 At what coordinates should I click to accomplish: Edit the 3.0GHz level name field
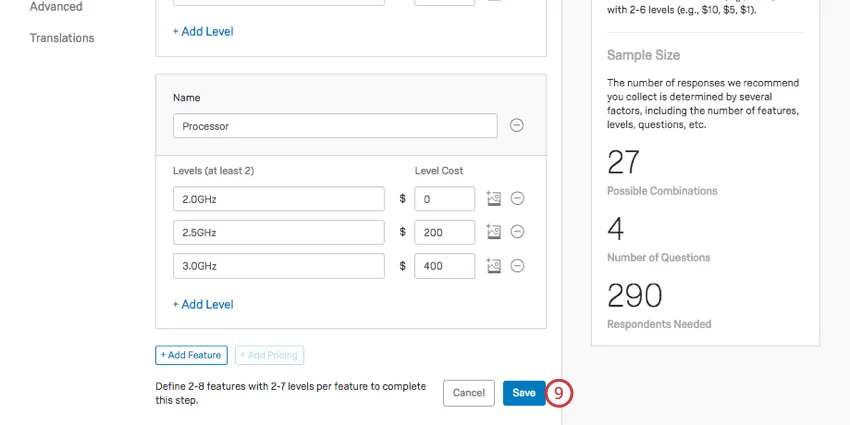[x=279, y=266]
